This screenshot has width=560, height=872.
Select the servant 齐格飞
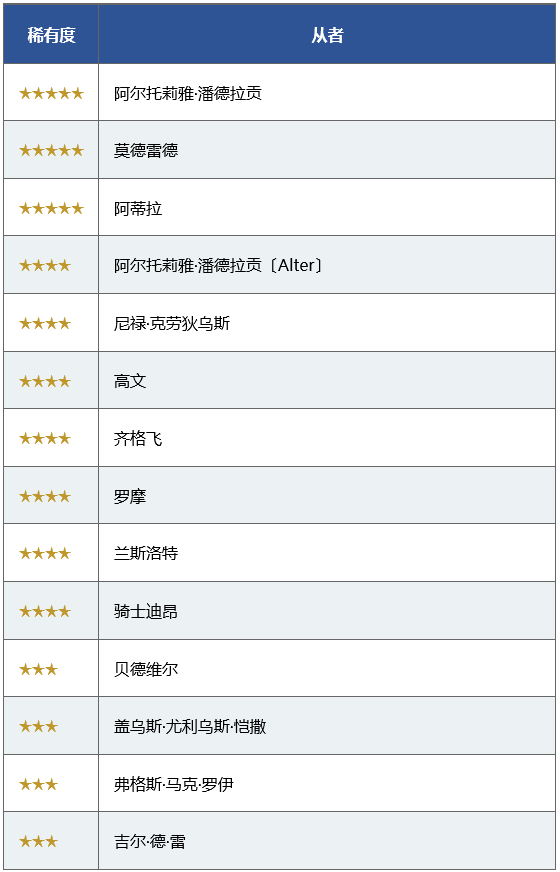coord(138,439)
